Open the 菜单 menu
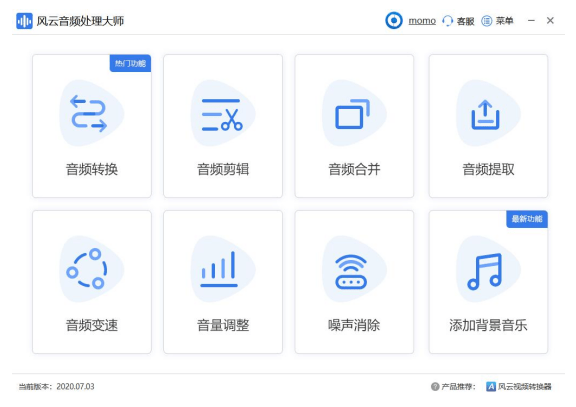Viewport: 576px width, 407px height. [x=497, y=21]
